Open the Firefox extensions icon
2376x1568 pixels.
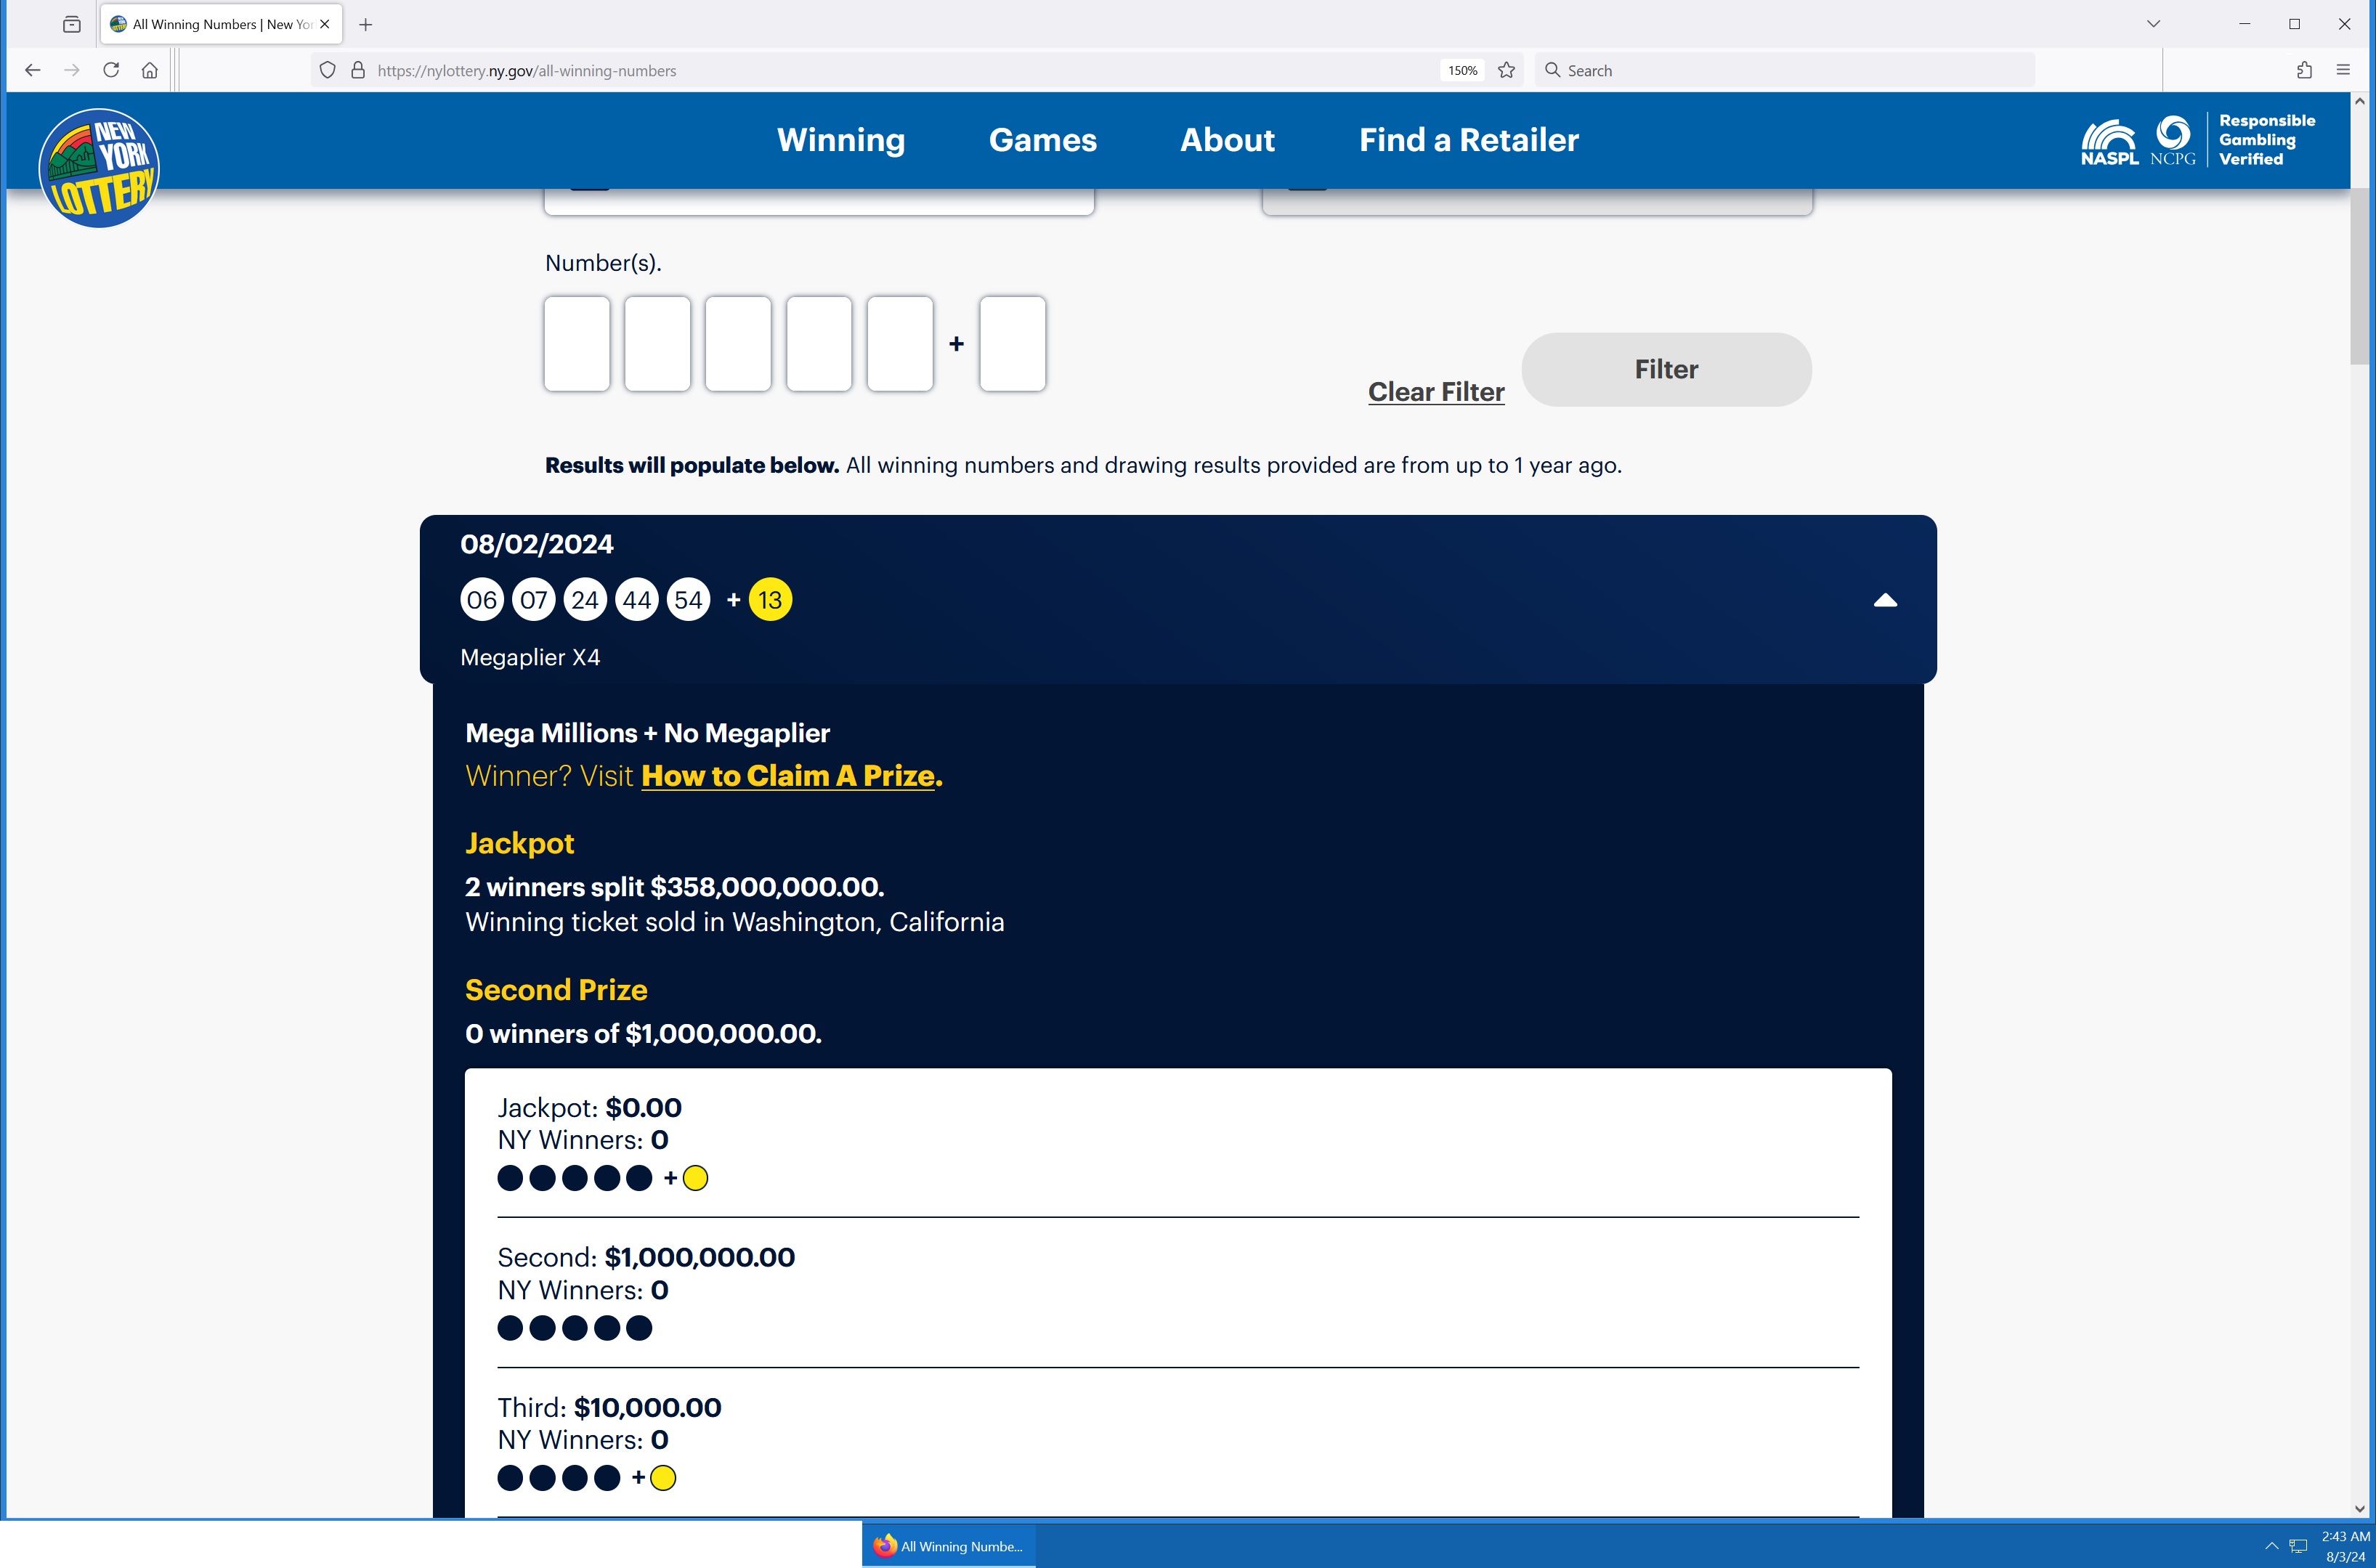click(x=2305, y=70)
